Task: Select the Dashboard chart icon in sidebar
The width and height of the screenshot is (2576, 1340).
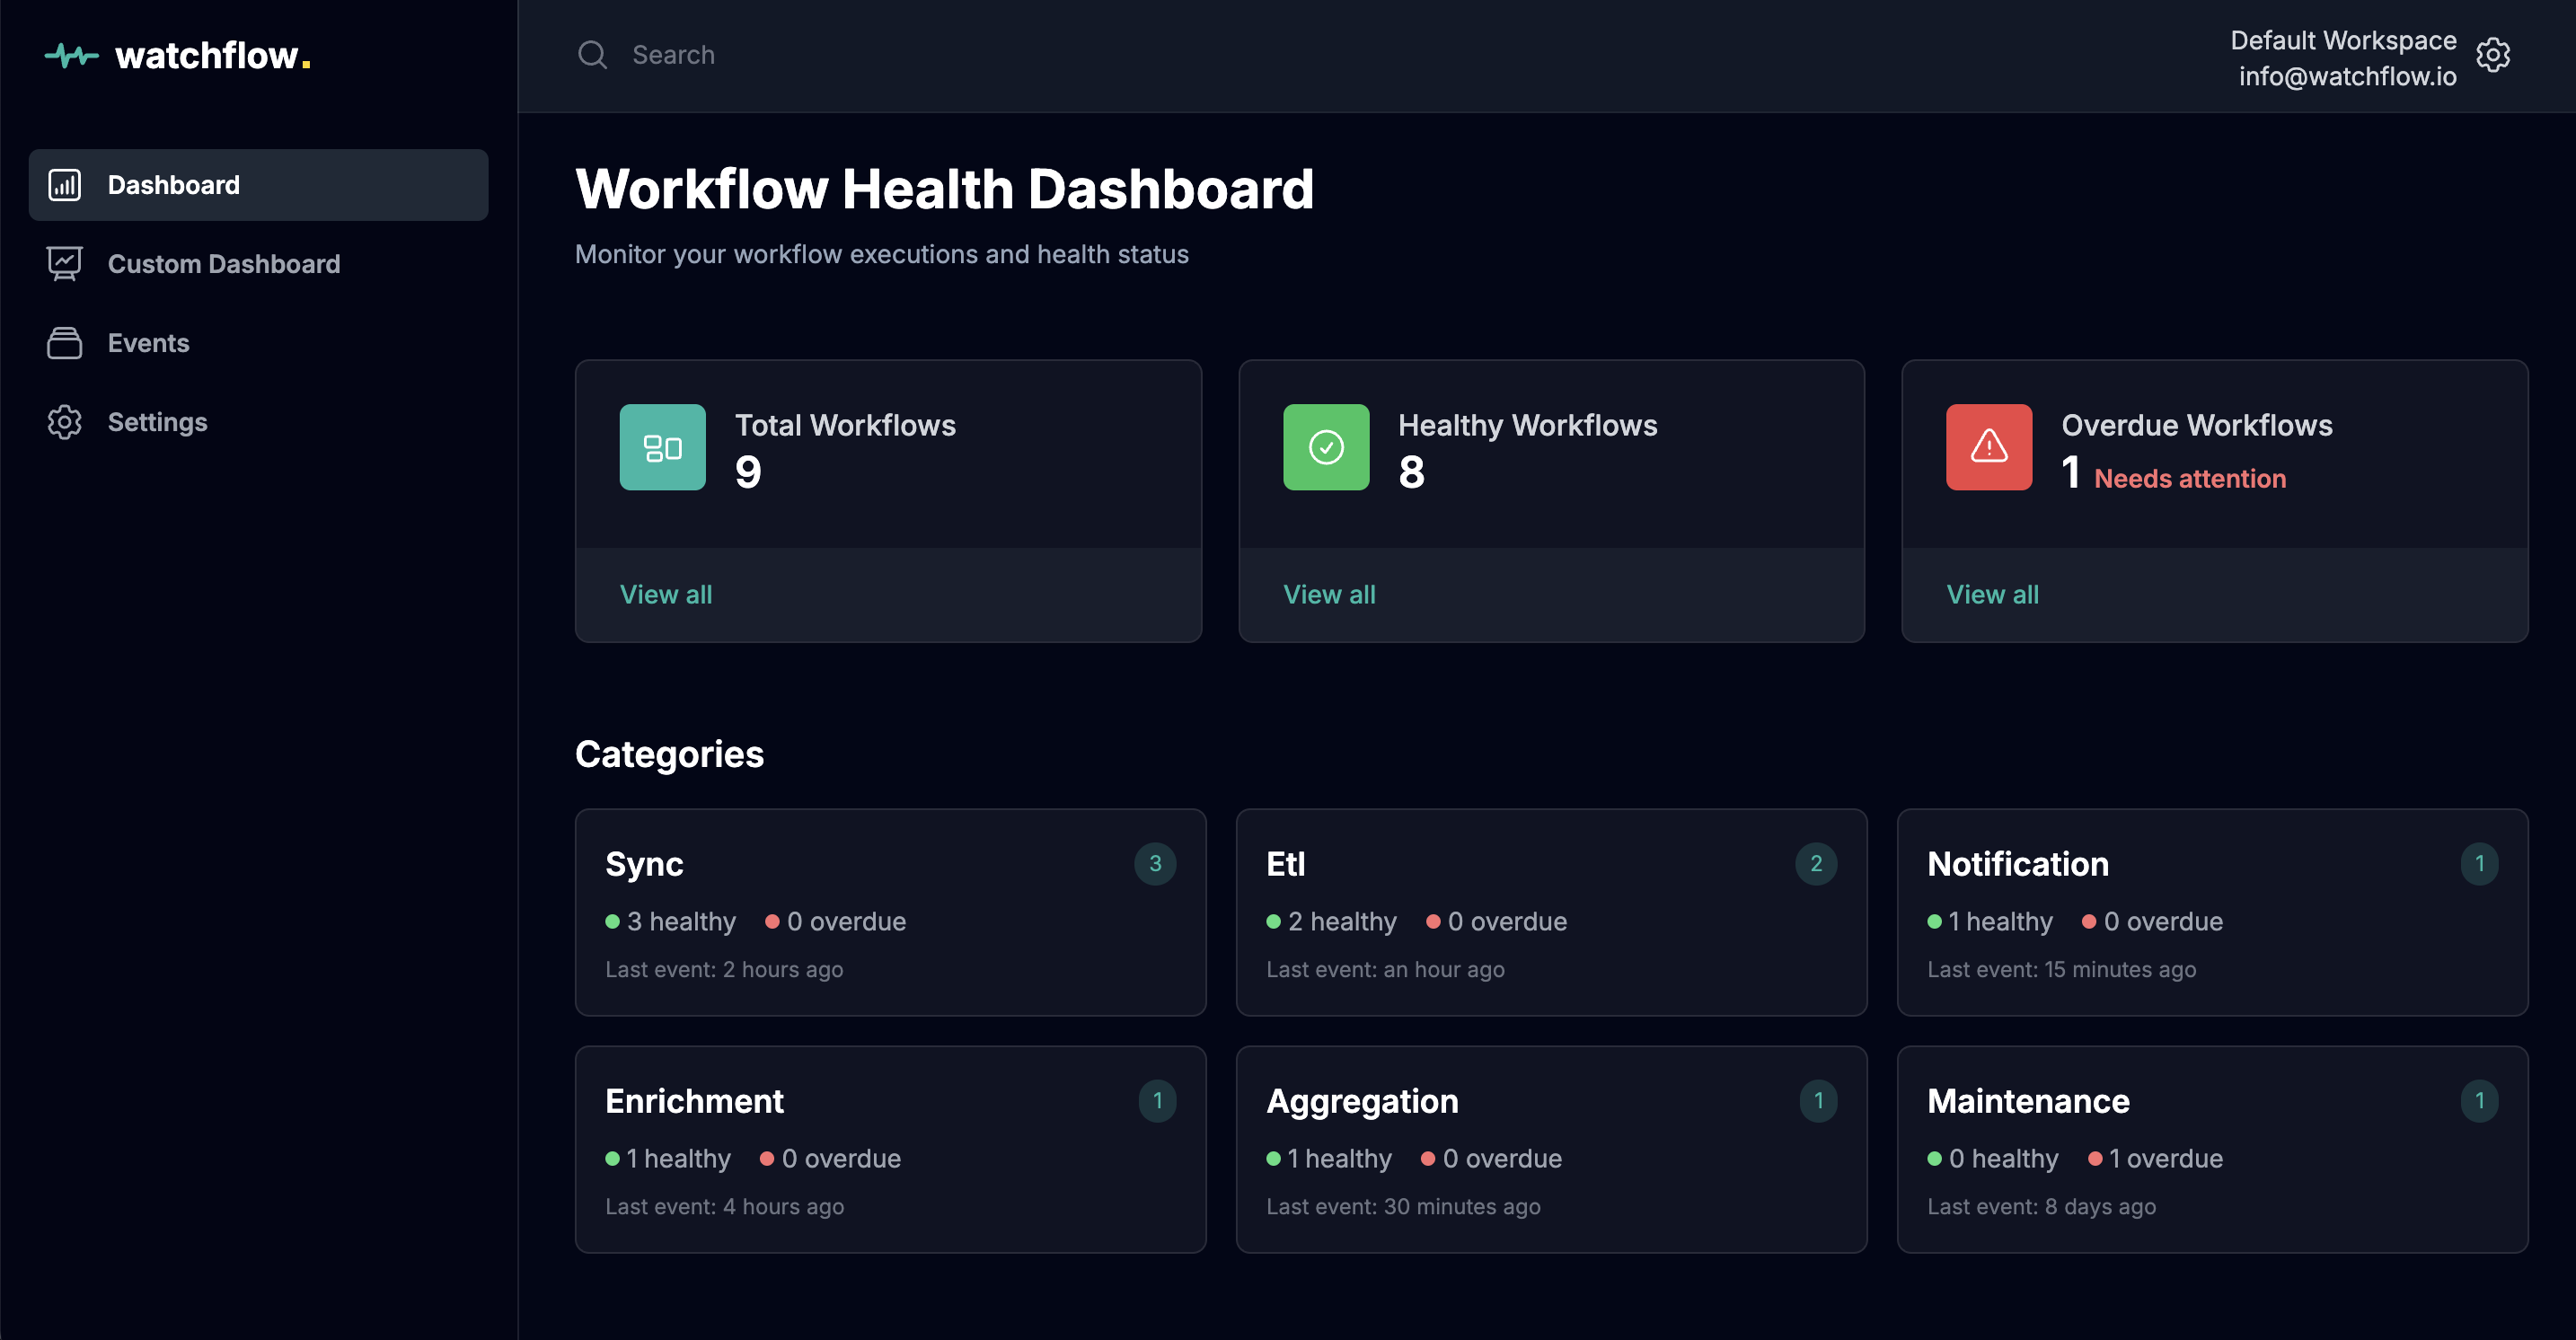Action: pos(64,184)
